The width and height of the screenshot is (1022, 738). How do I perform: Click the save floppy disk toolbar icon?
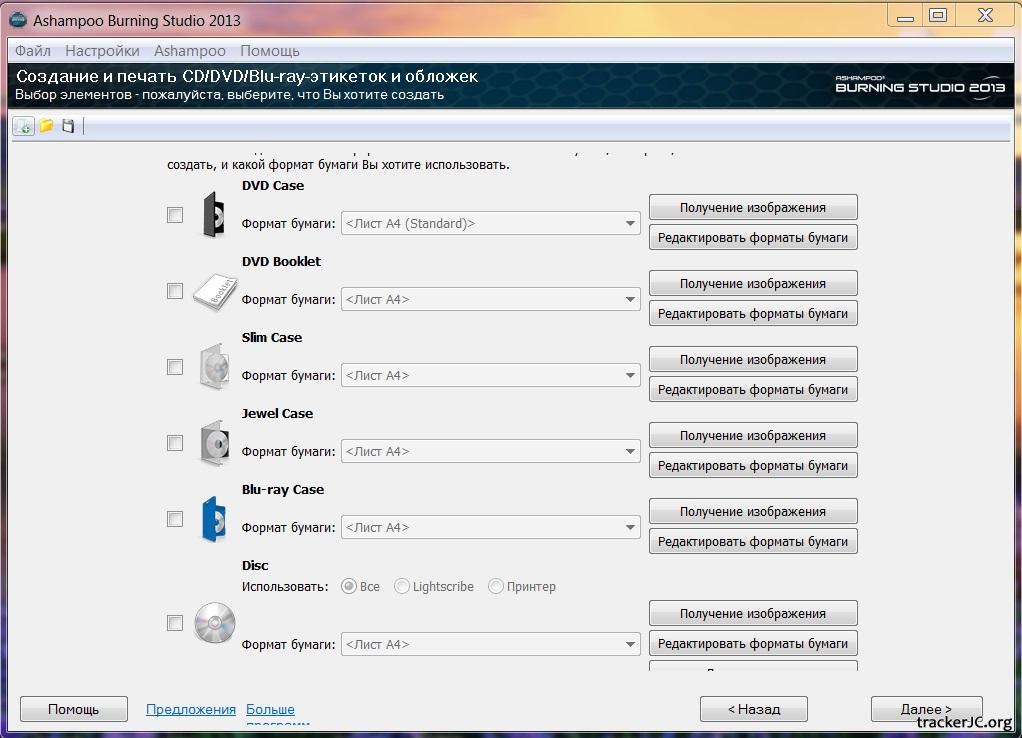click(x=68, y=126)
